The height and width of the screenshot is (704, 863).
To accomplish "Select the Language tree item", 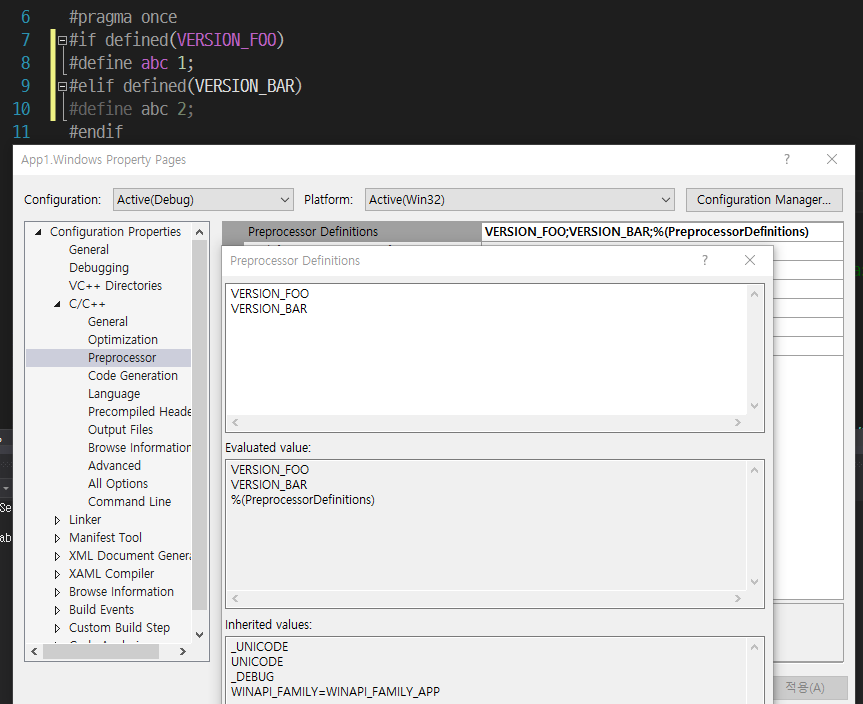I will coord(114,394).
